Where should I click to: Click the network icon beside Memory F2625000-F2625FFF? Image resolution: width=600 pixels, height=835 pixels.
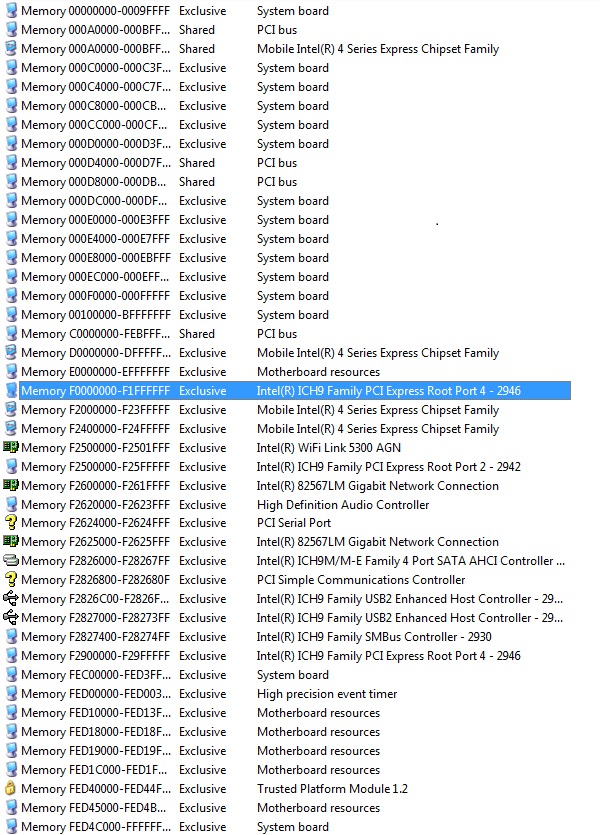click(11, 542)
